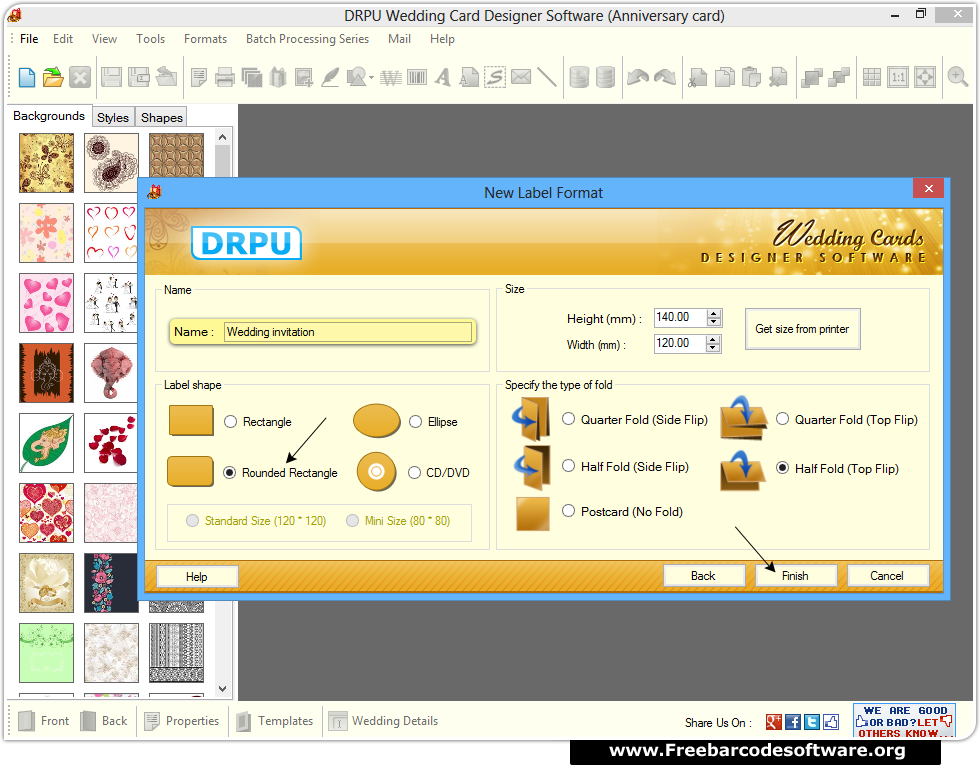Viewport: 980px width, 765px height.
Task: Open the Tools menu
Action: (x=151, y=39)
